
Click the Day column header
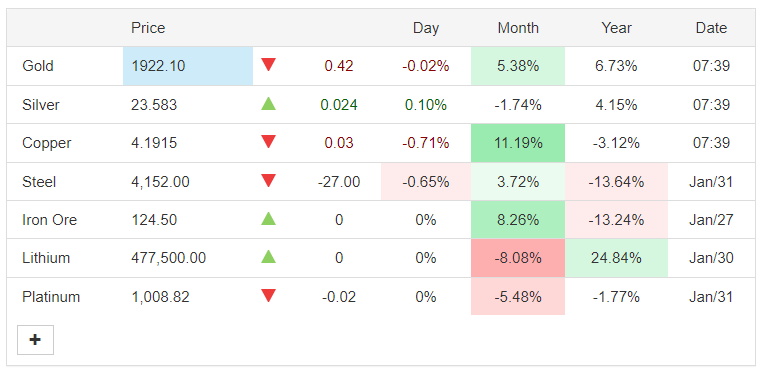tap(426, 28)
